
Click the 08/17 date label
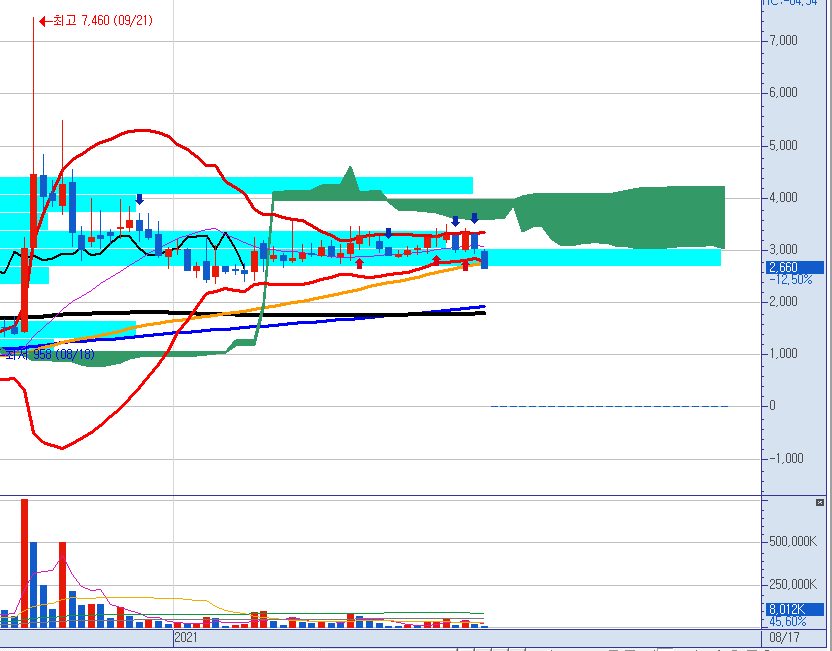[x=784, y=637]
